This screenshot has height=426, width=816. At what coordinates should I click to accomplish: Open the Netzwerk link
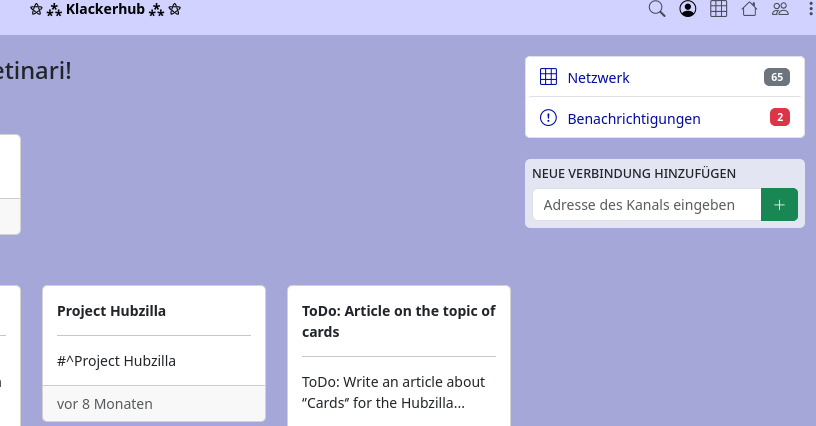click(598, 77)
